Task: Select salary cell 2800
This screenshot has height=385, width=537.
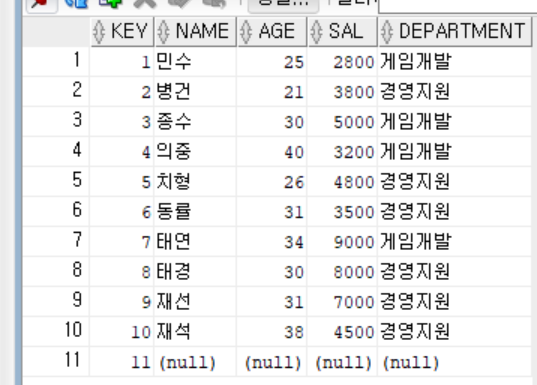Action: [x=342, y=62]
